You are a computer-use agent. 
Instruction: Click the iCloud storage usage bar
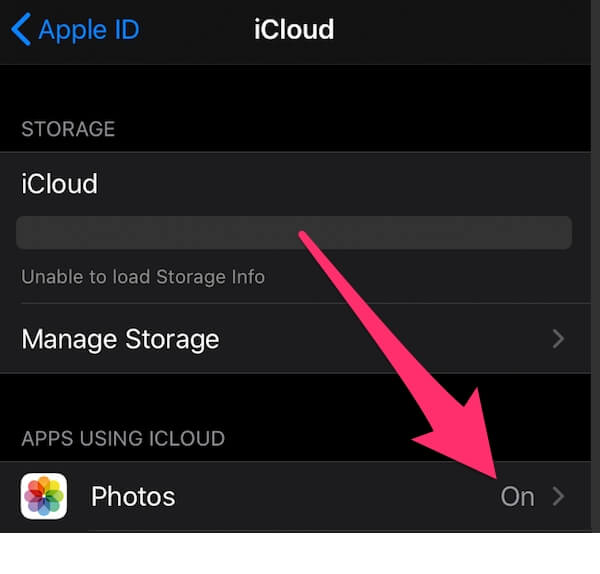pos(294,233)
